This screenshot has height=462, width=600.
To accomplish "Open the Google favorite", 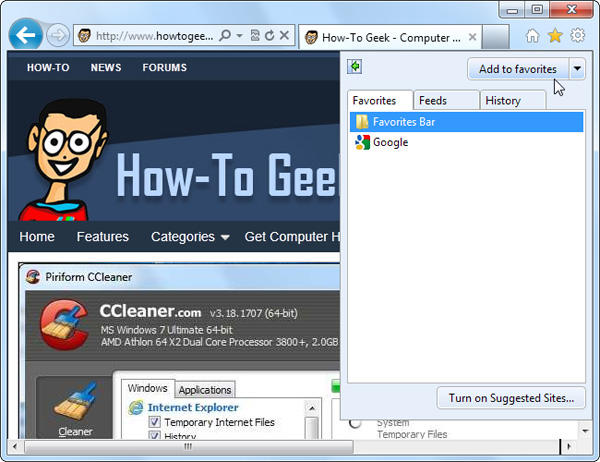I will 466,142.
